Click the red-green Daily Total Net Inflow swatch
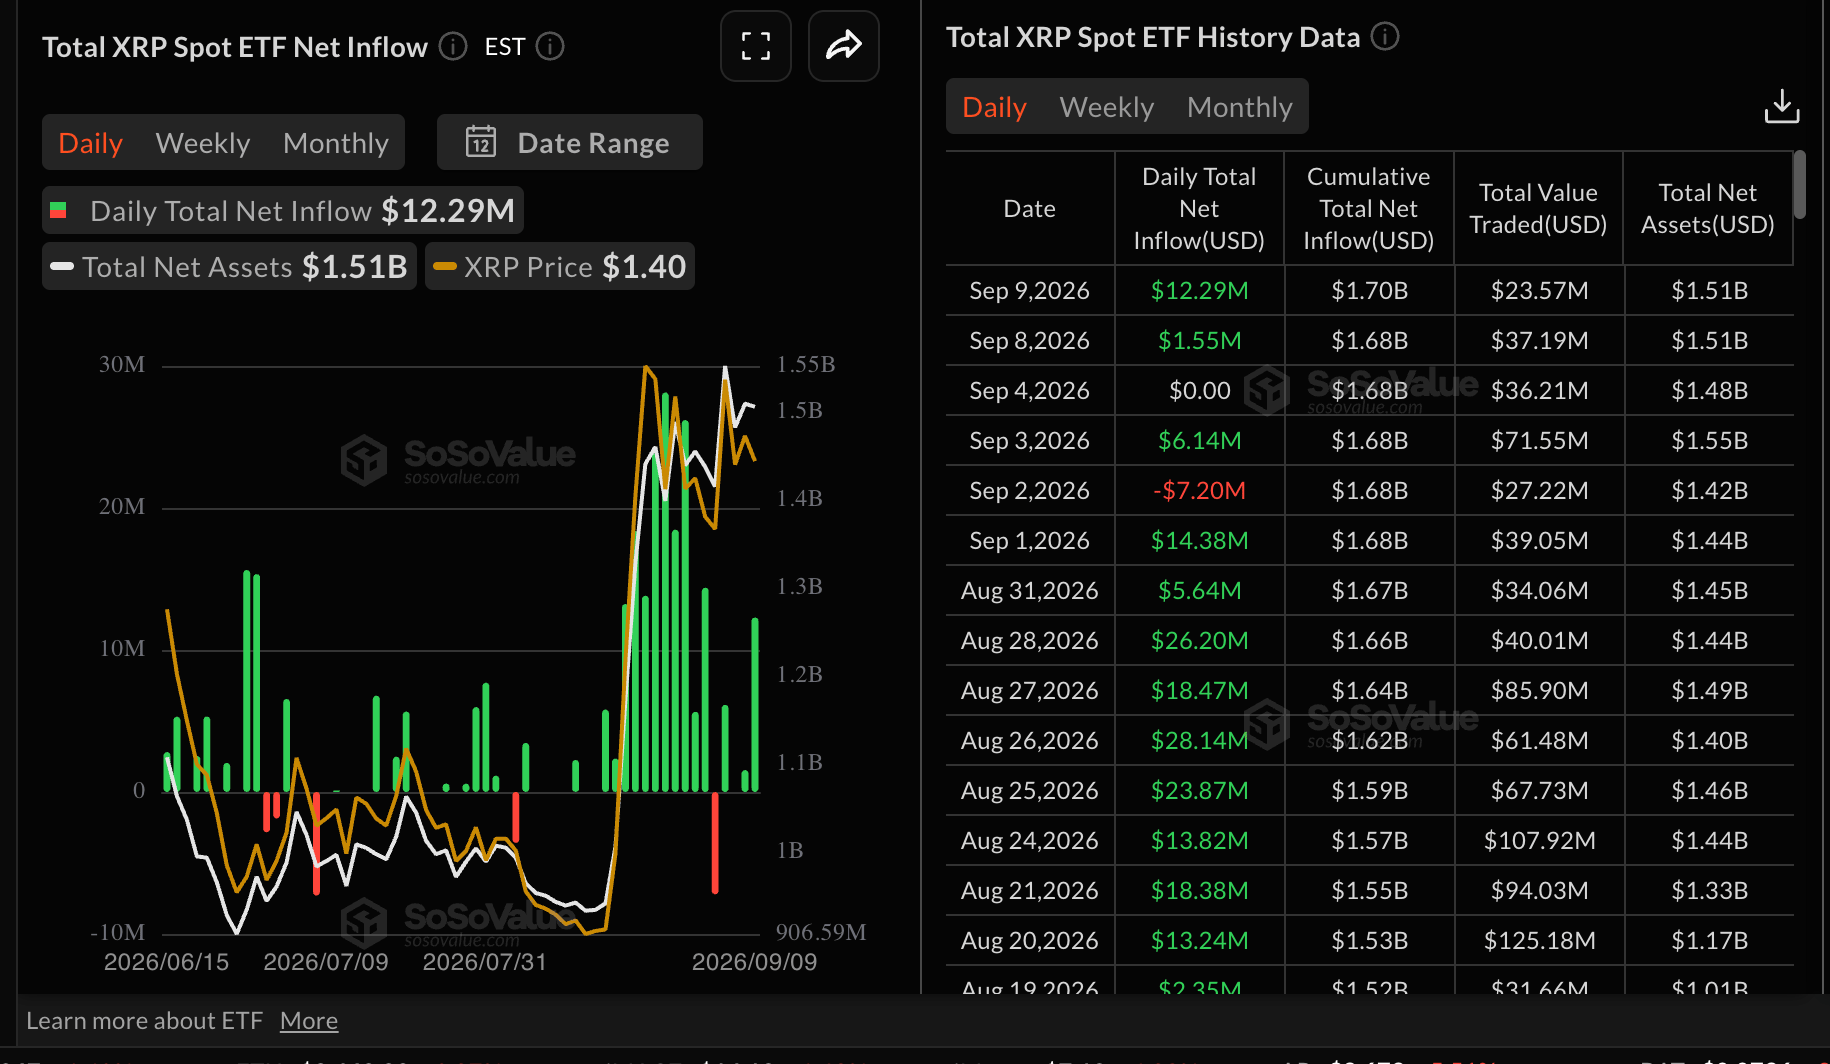 pyautogui.click(x=58, y=210)
